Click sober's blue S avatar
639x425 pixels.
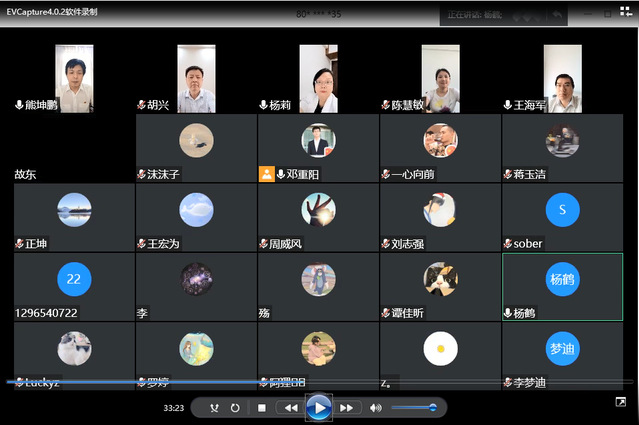[562, 210]
